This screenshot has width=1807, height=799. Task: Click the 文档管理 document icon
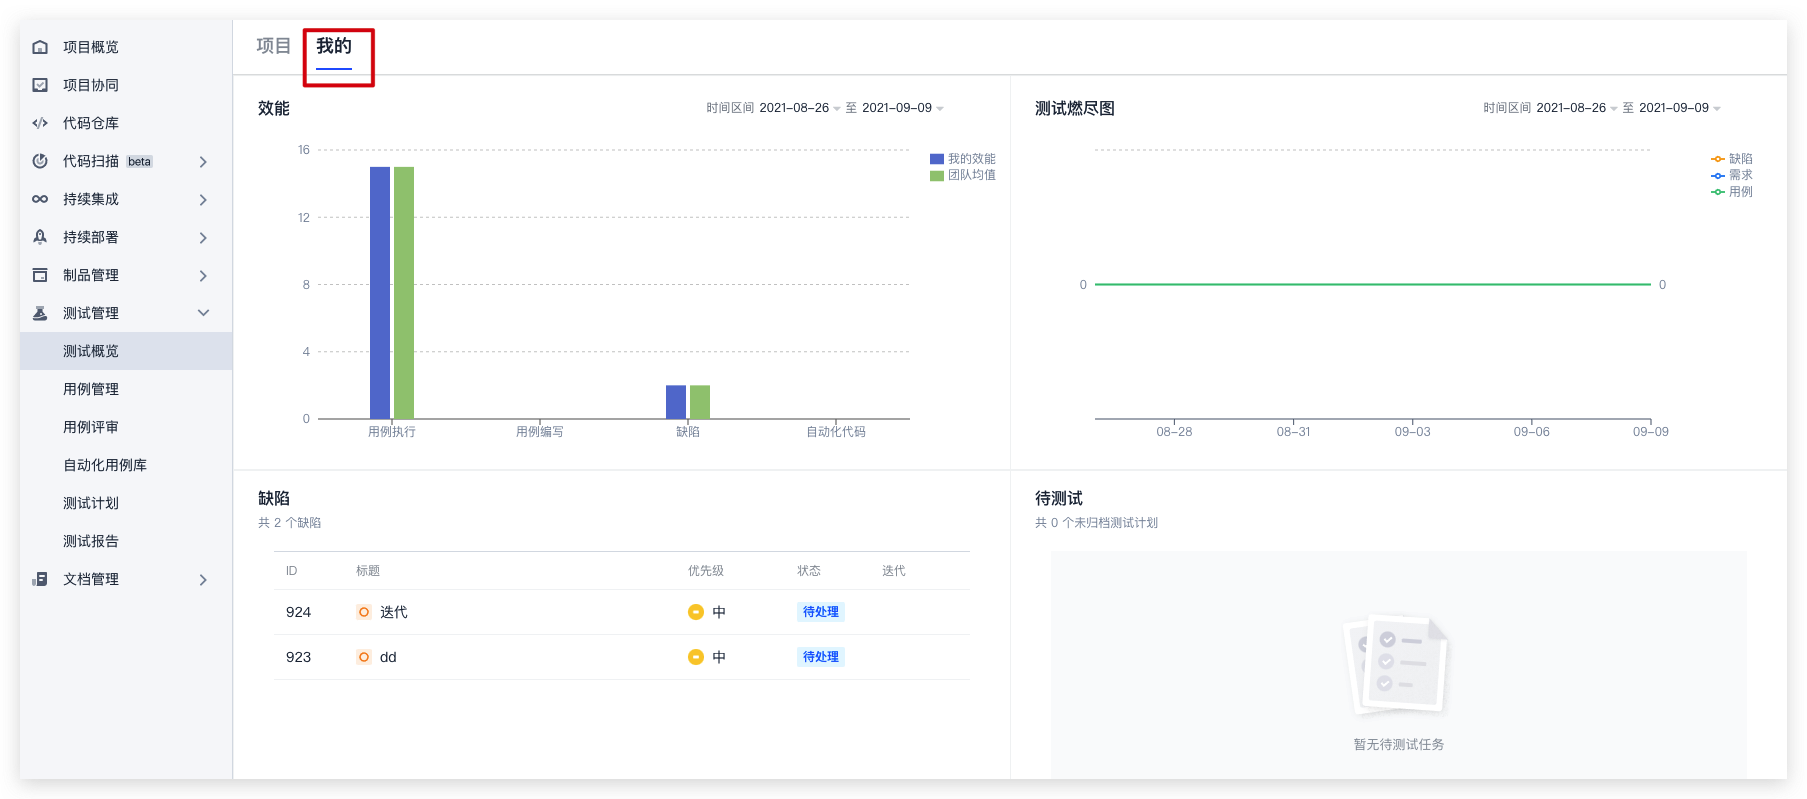40,579
